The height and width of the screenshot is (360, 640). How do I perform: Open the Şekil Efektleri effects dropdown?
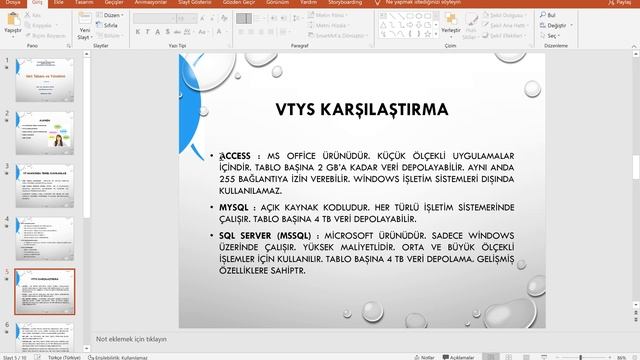pyautogui.click(x=504, y=36)
